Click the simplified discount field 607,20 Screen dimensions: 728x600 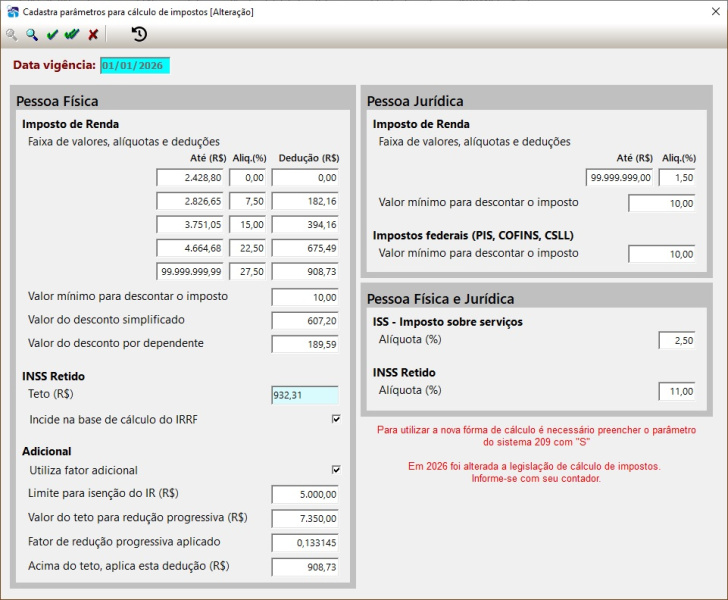pyautogui.click(x=305, y=320)
